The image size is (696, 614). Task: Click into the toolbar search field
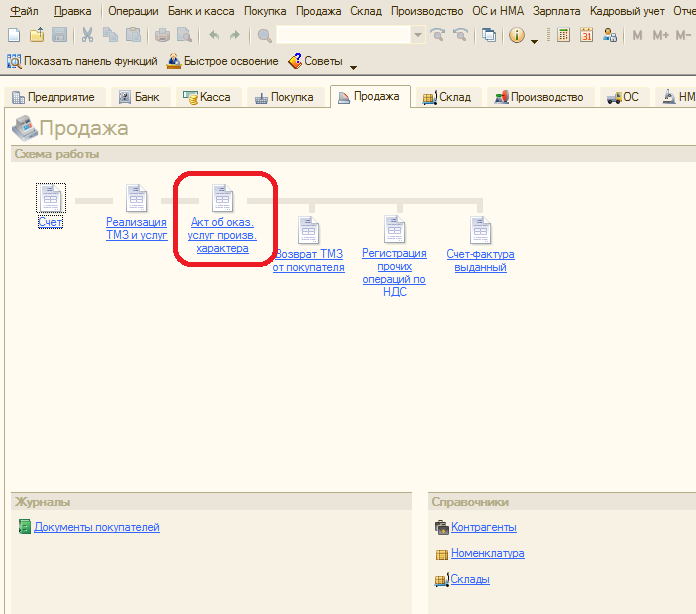click(344, 35)
